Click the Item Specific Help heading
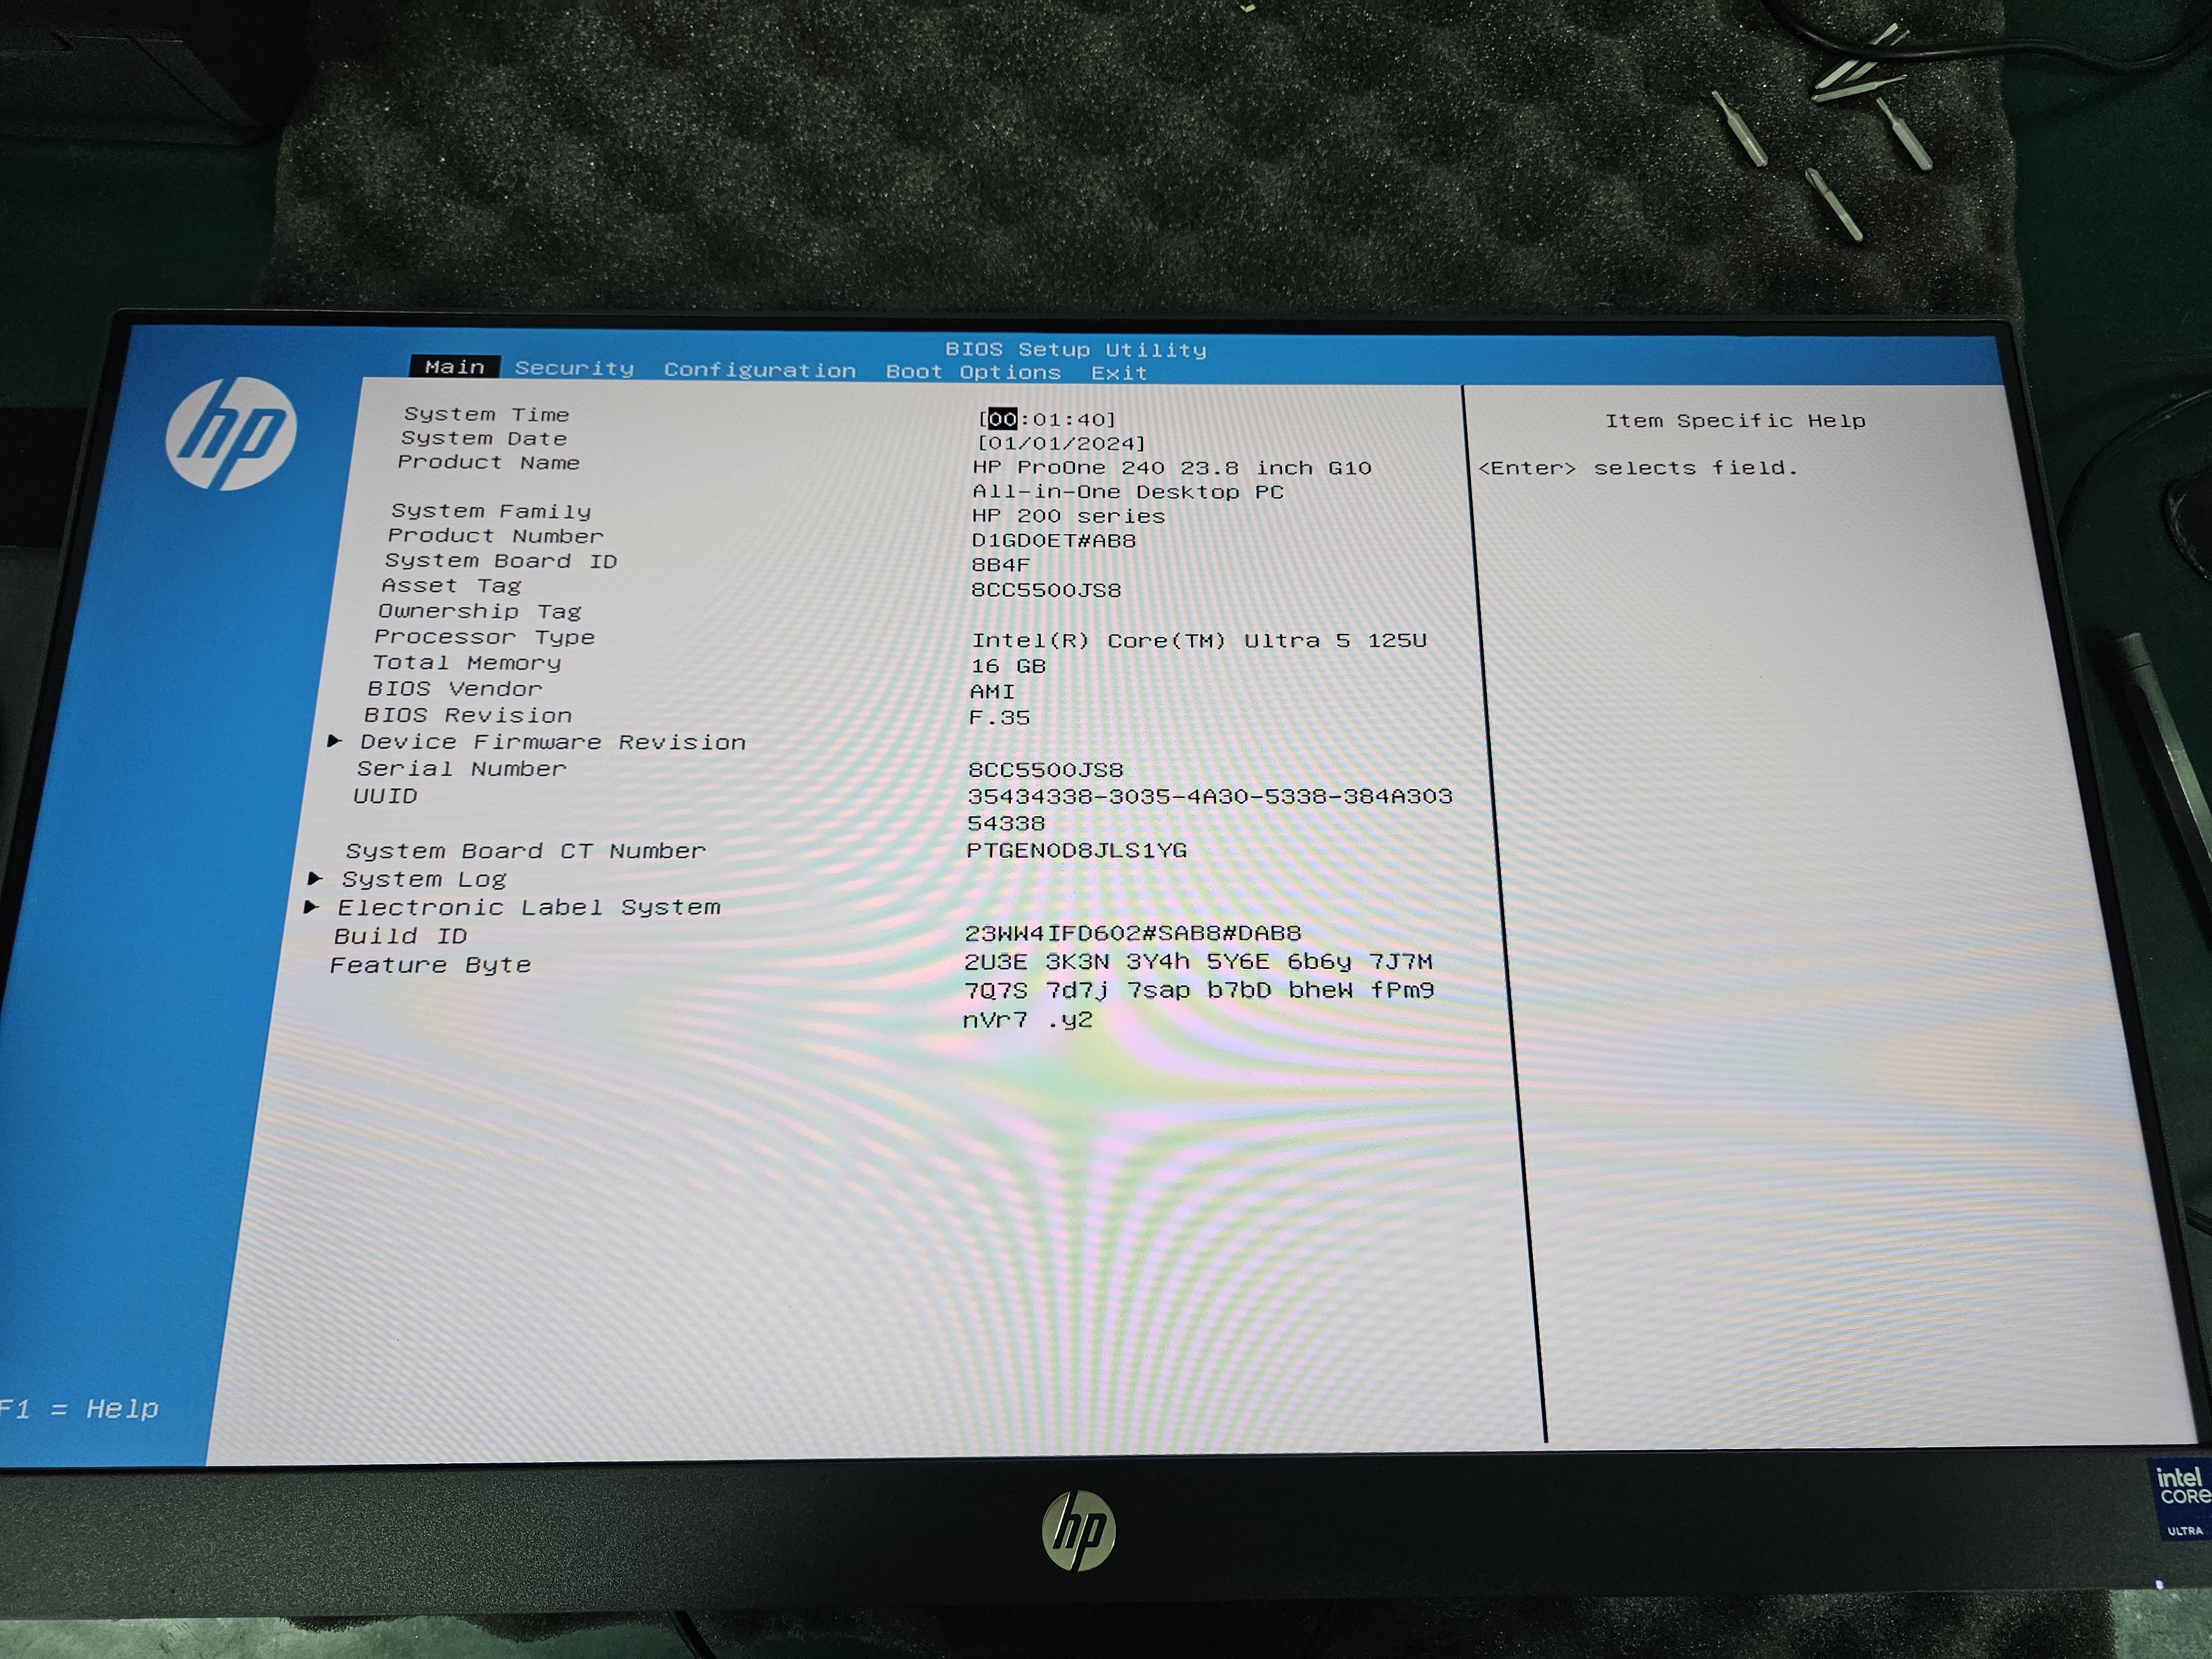The width and height of the screenshot is (2212, 1659). [x=1734, y=421]
